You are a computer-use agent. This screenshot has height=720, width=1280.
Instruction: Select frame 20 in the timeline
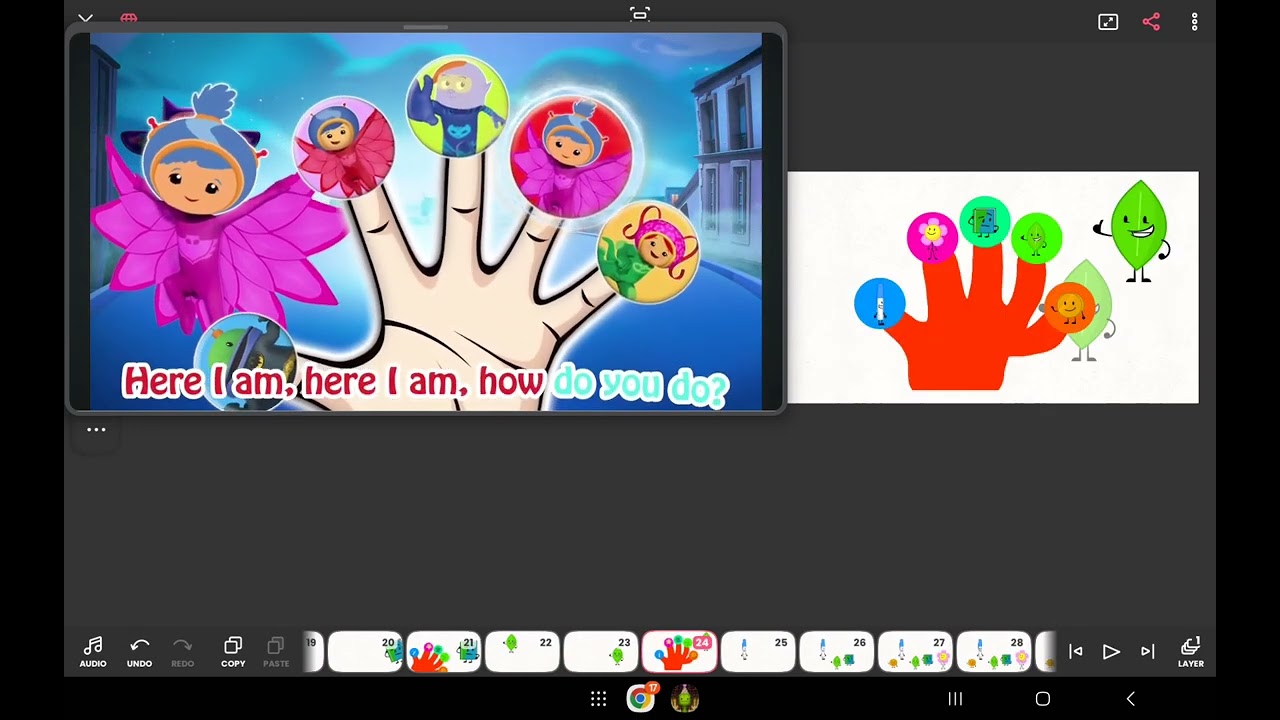click(365, 652)
